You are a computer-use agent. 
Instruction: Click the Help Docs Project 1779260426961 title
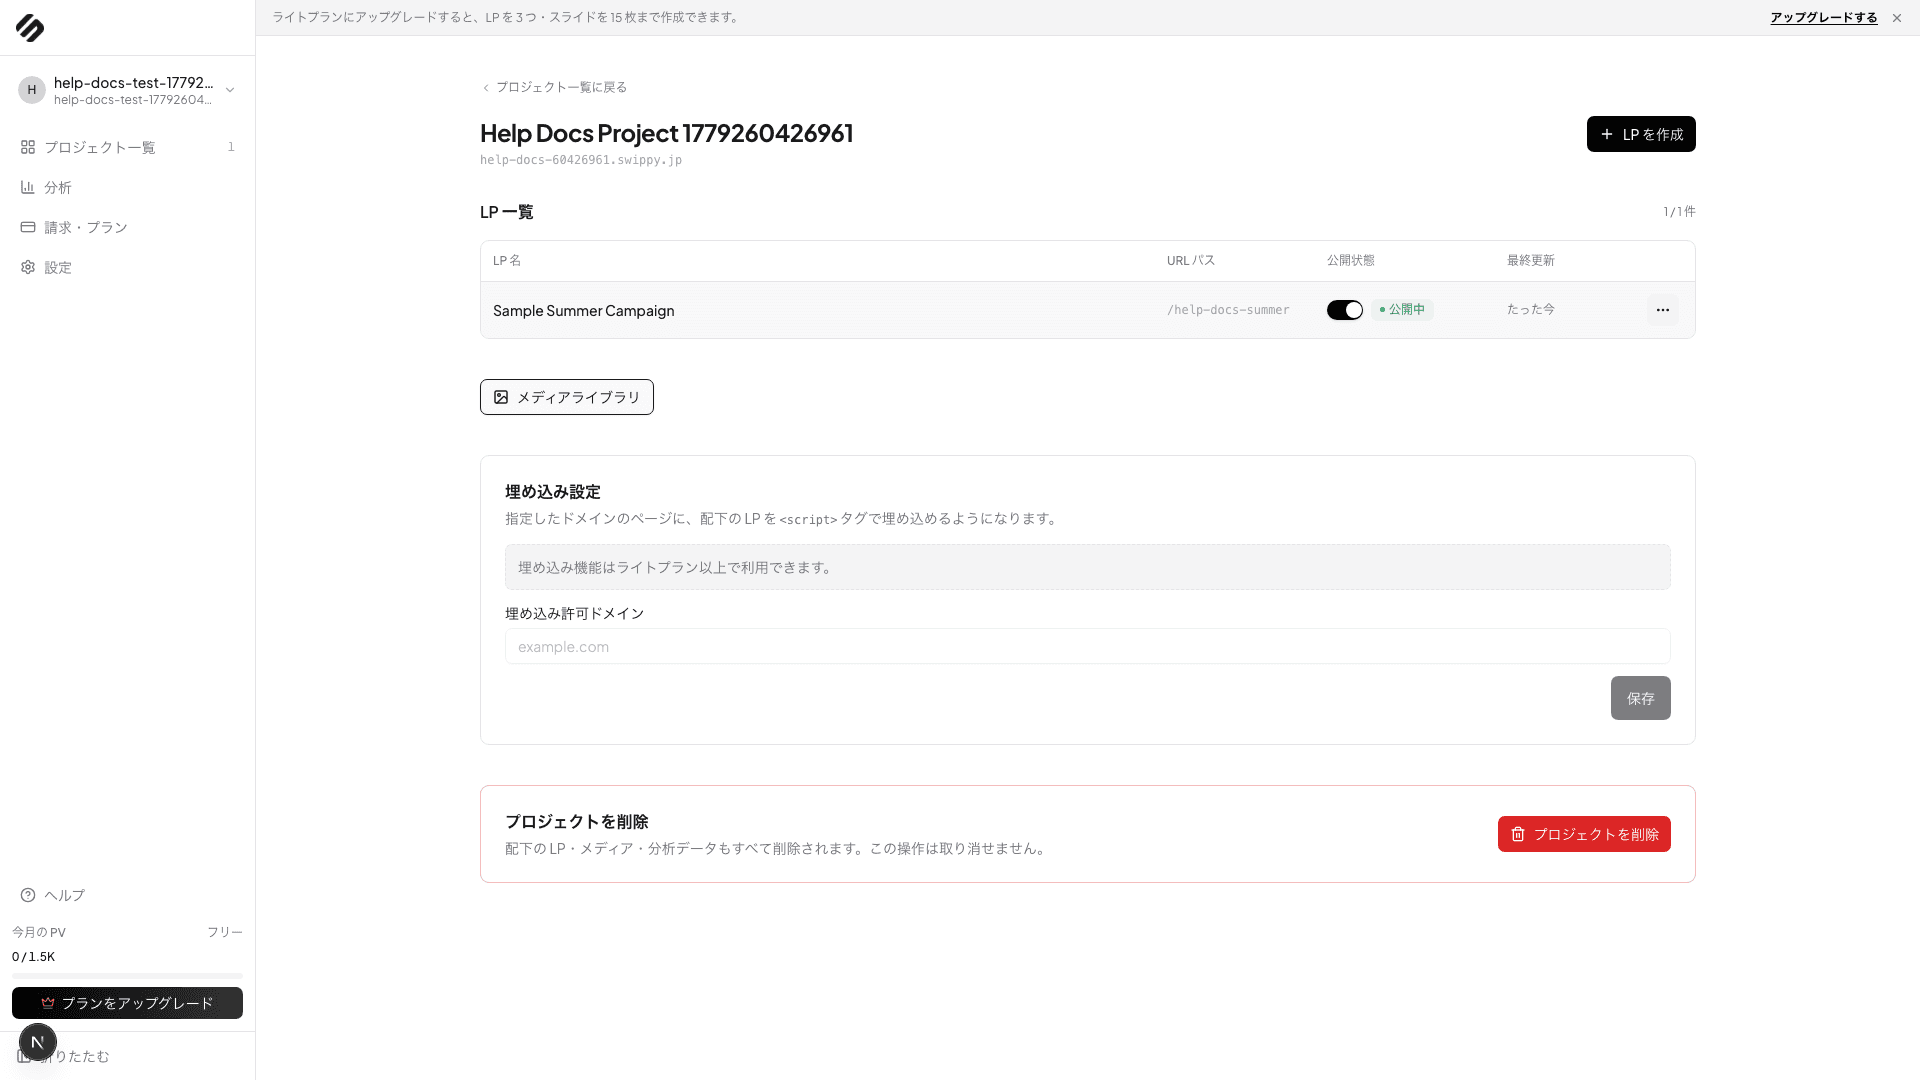click(667, 133)
